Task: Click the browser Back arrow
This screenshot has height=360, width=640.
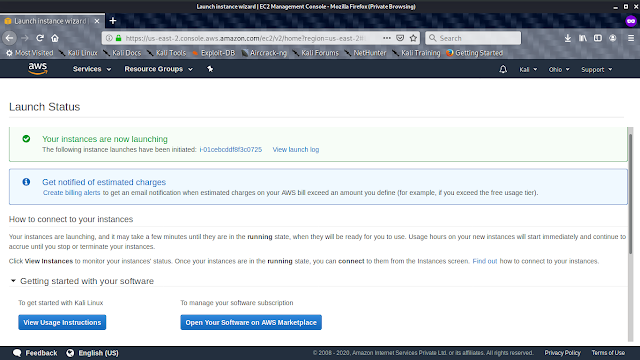Action: (x=10, y=38)
